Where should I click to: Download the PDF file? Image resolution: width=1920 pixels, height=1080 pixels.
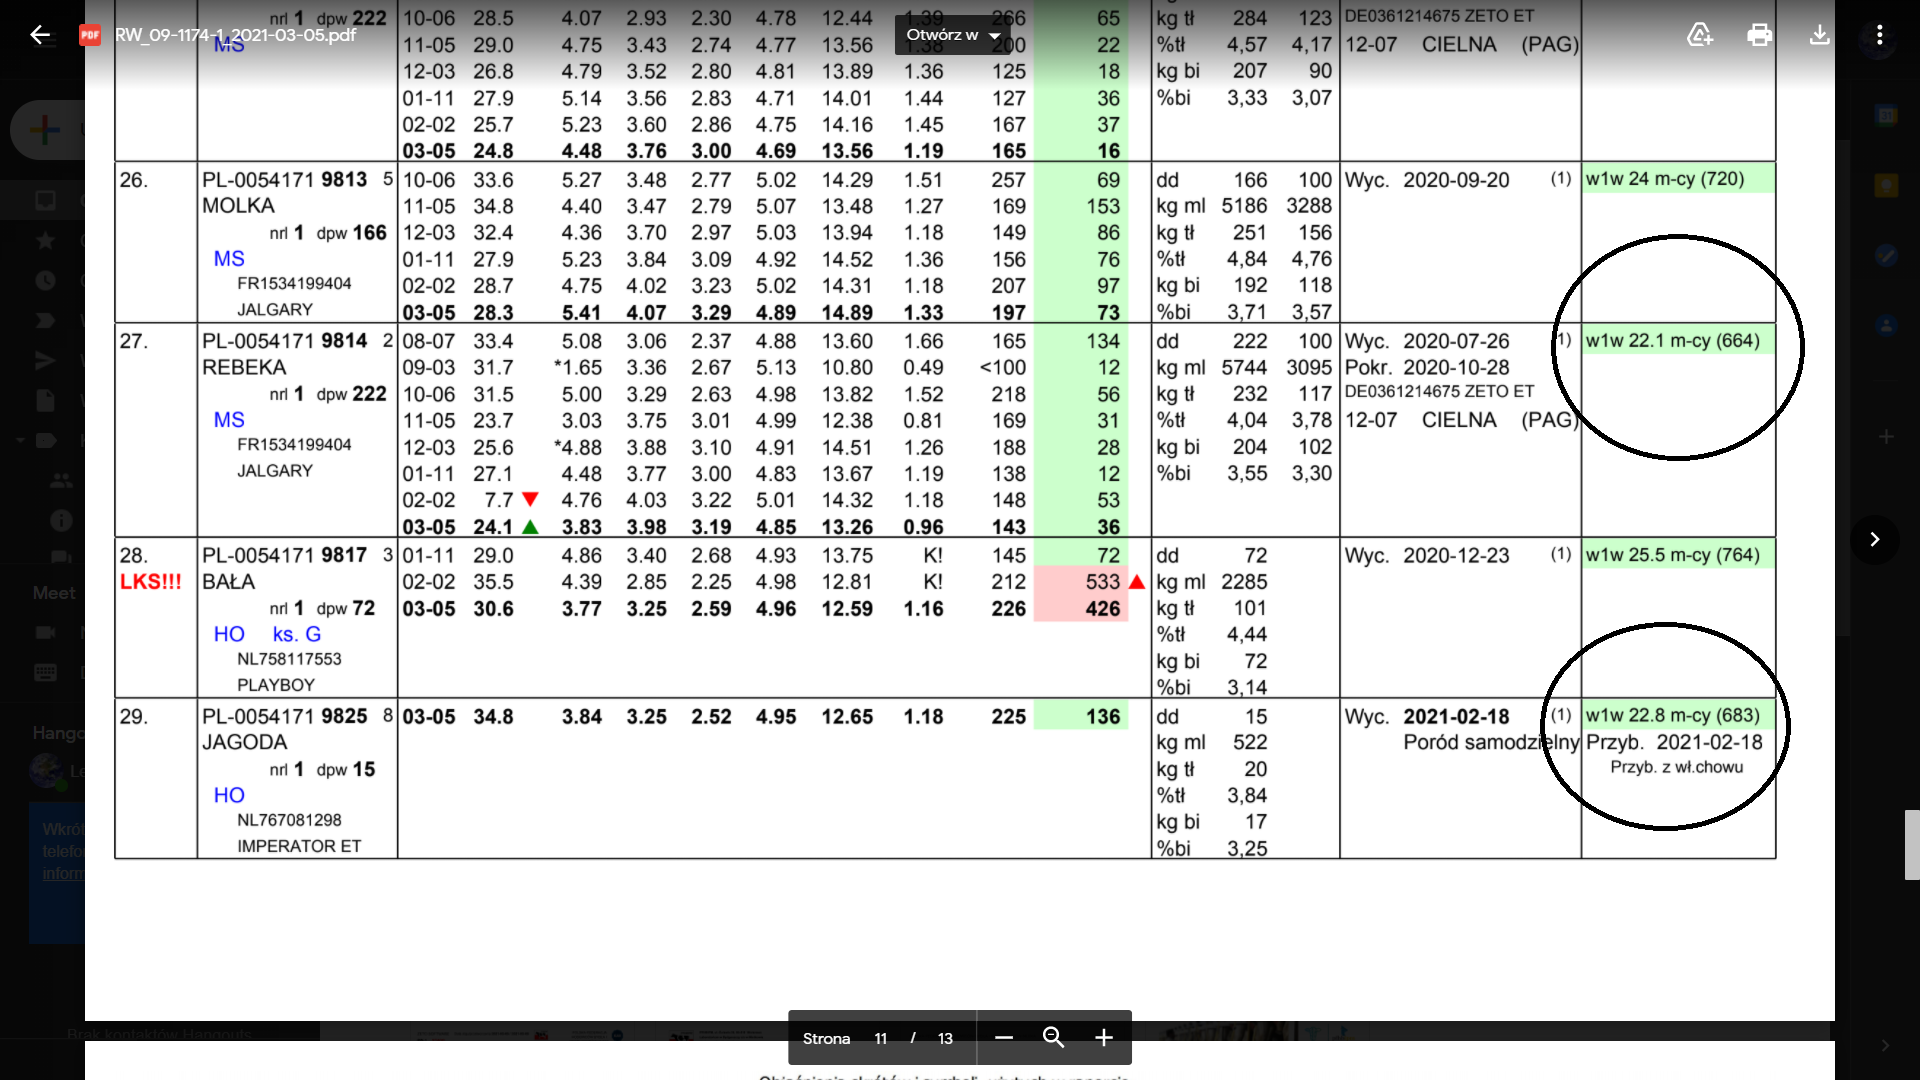(1819, 35)
